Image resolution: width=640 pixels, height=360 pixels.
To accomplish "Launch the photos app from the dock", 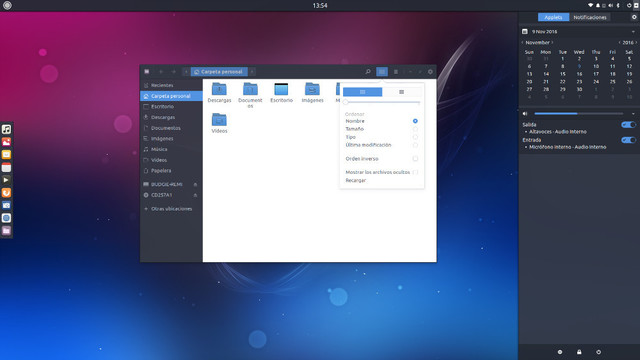I will (6, 142).
